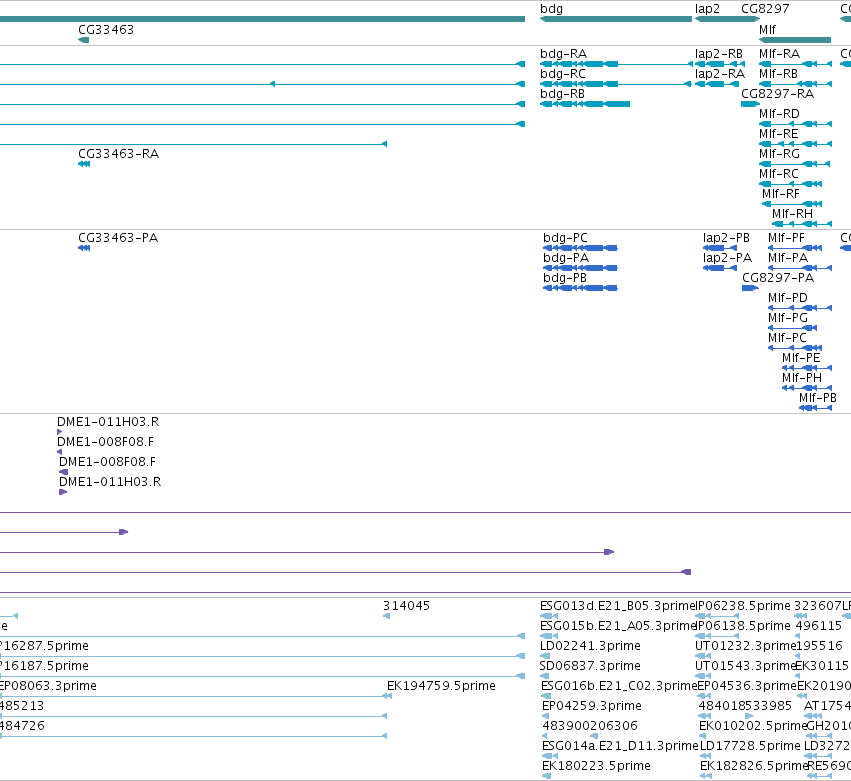Select transcript bdg-RC
Viewport: 851px width, 781px height.
point(616,84)
